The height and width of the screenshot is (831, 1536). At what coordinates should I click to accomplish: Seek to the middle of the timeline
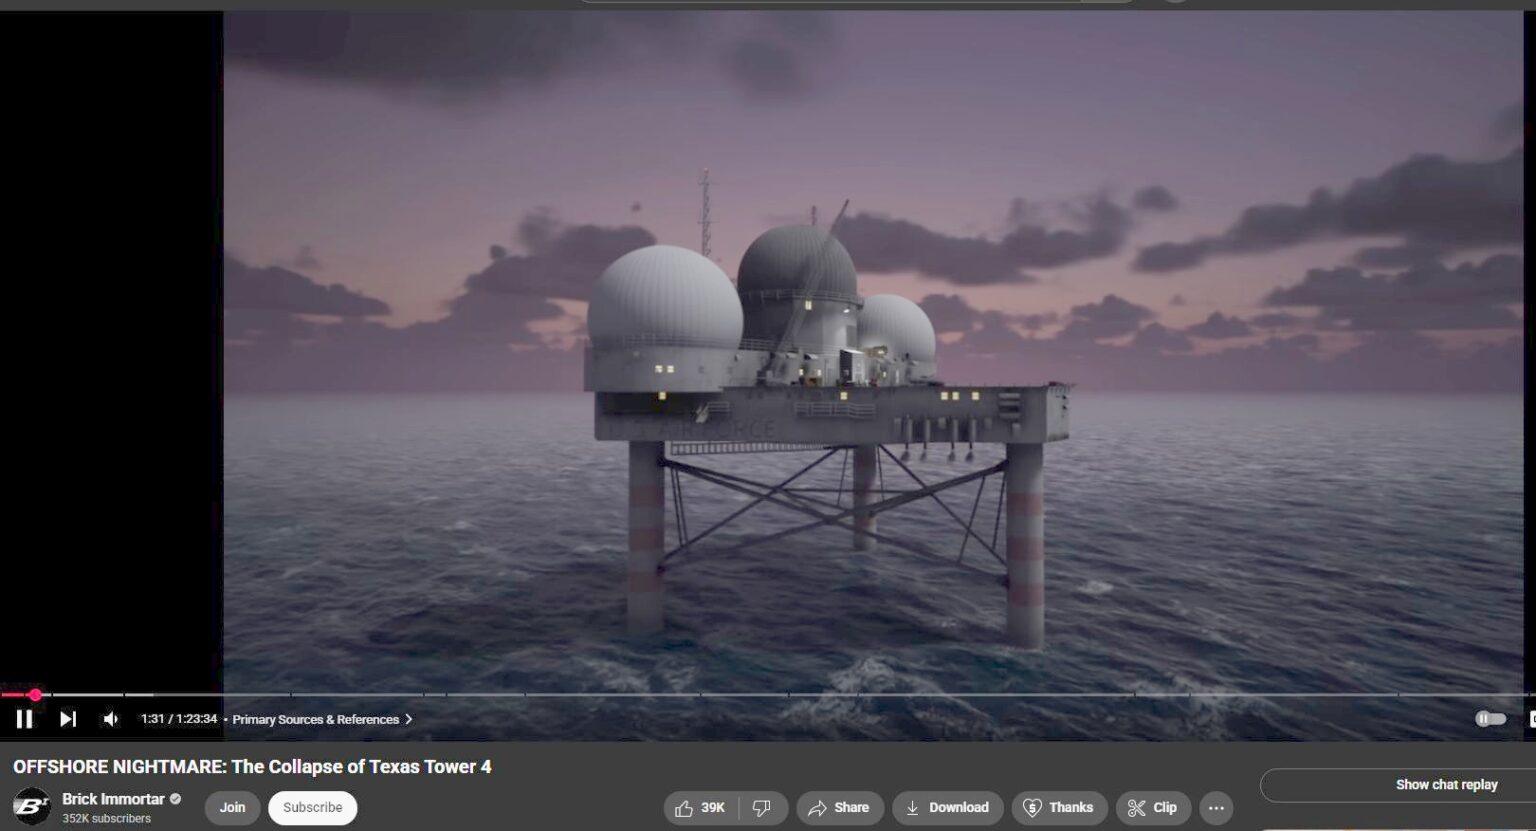(768, 695)
